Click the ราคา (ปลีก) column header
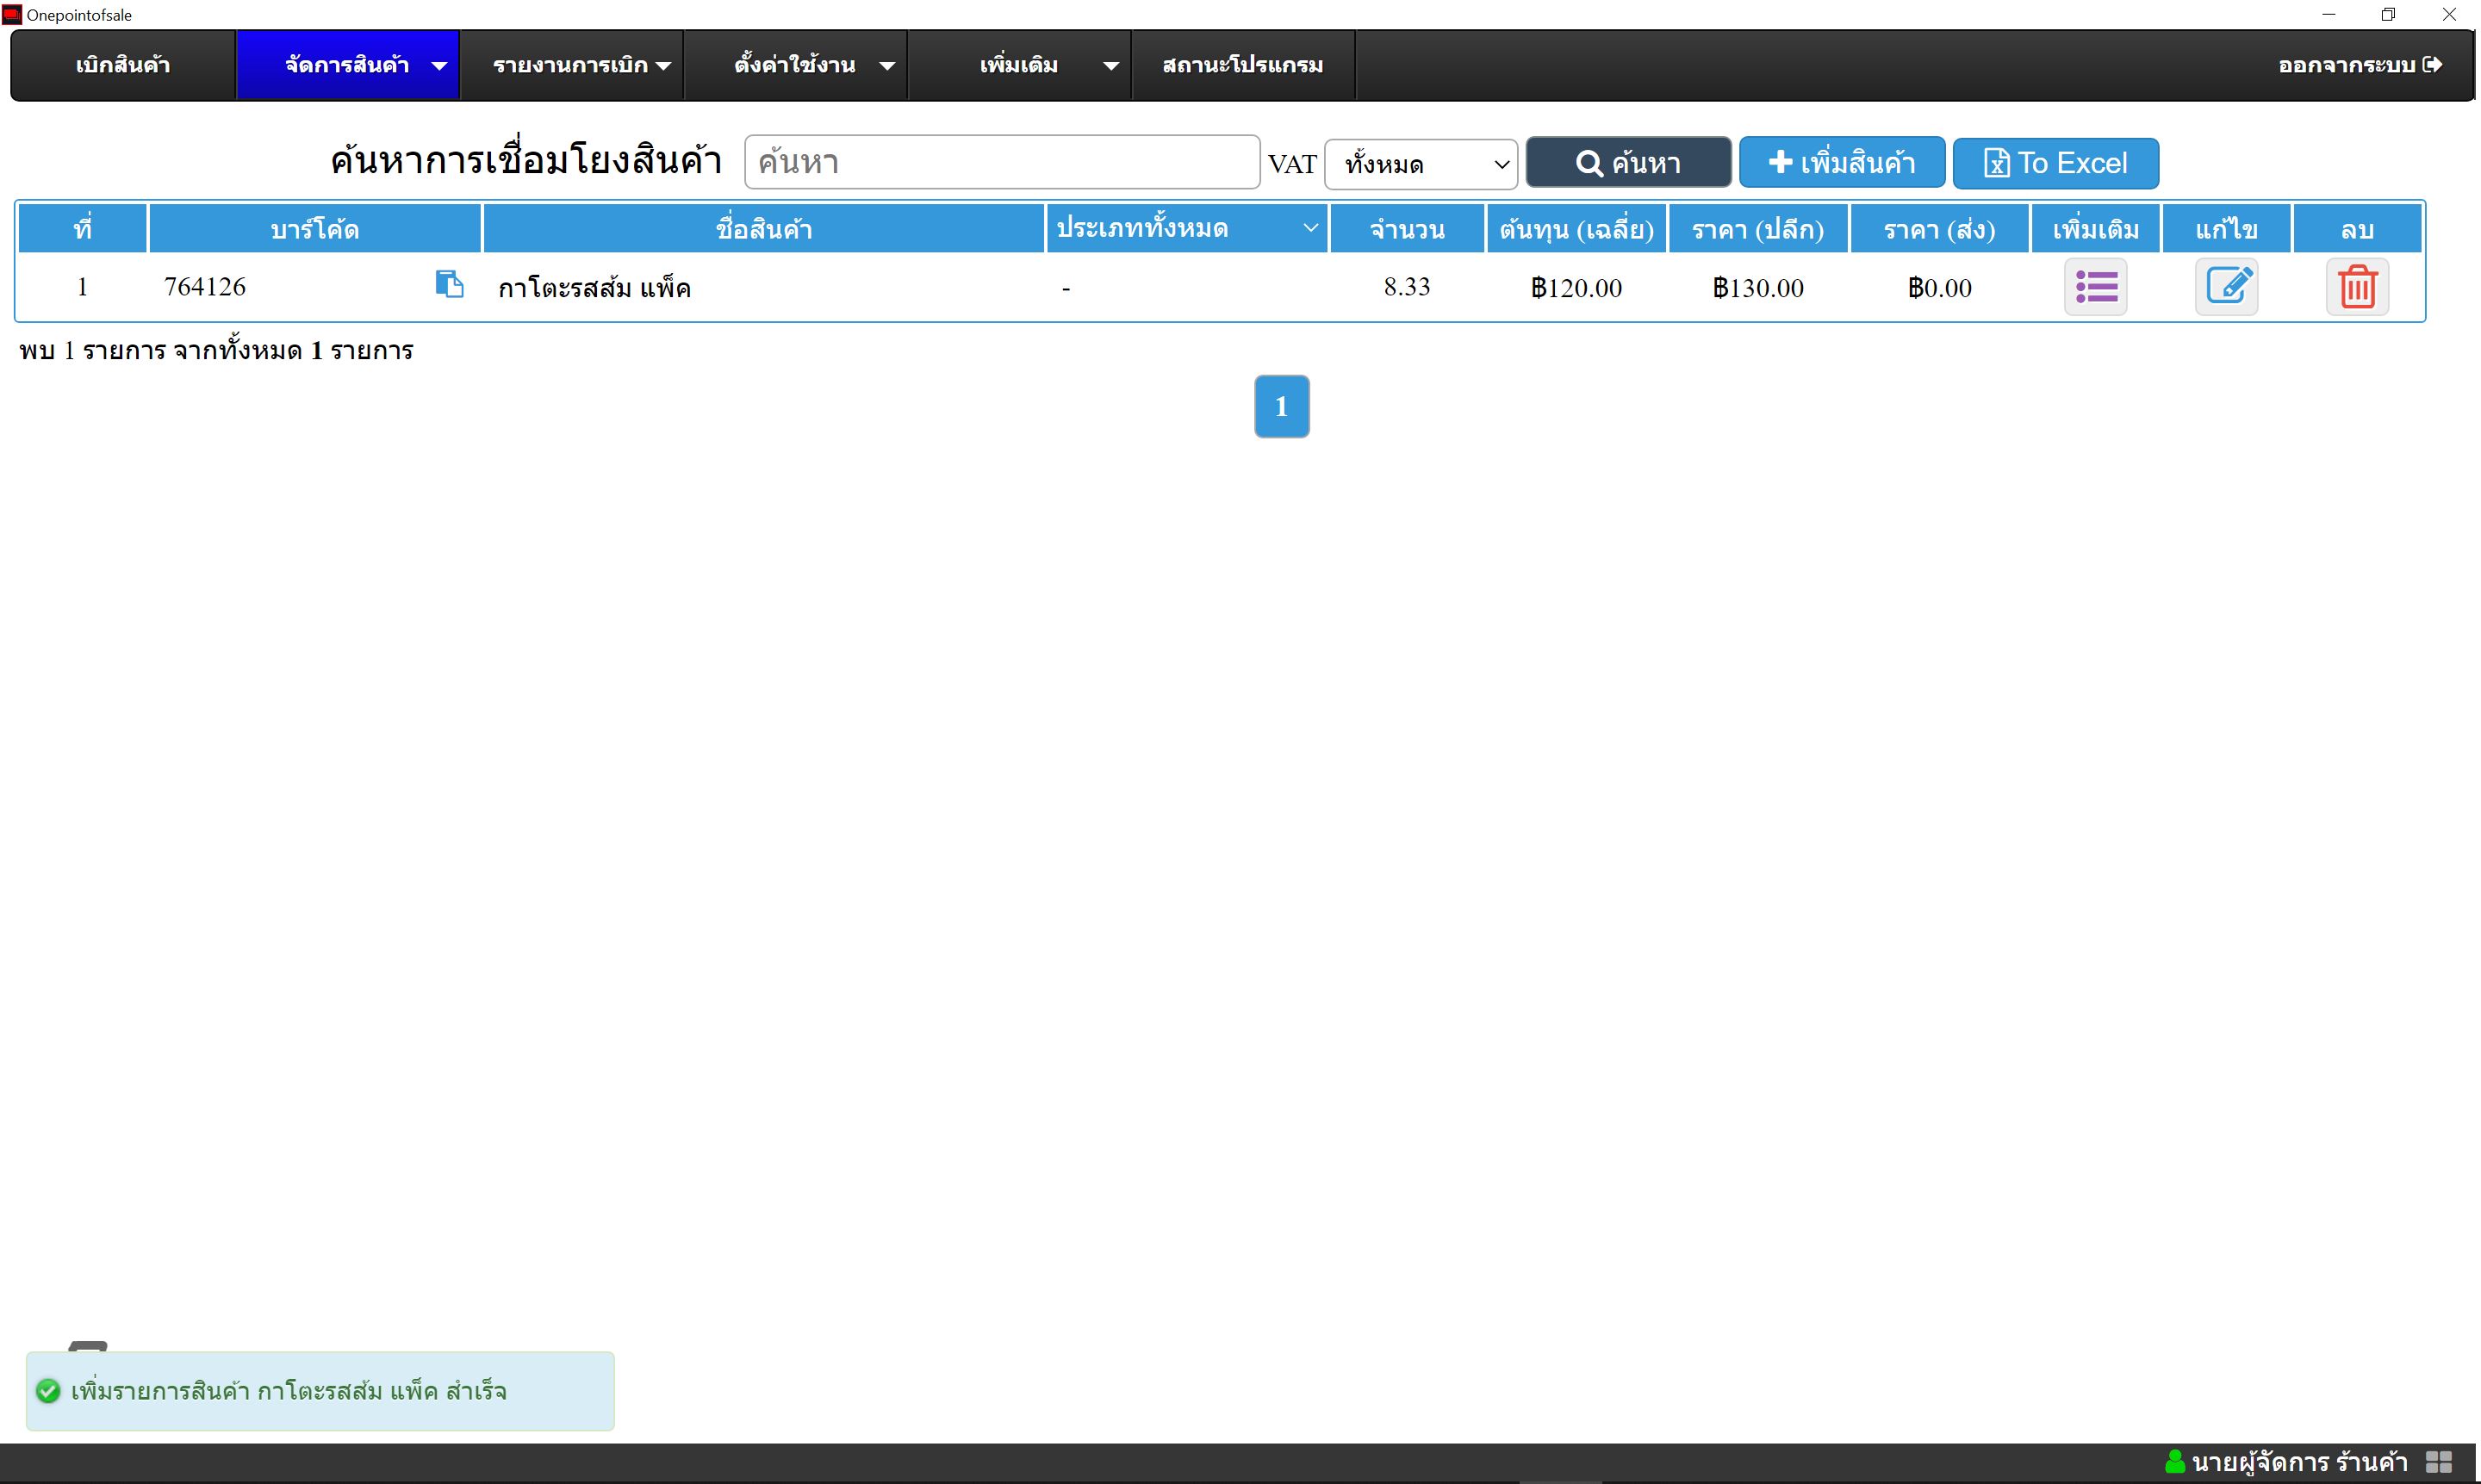The image size is (2481, 1484). (x=1758, y=229)
